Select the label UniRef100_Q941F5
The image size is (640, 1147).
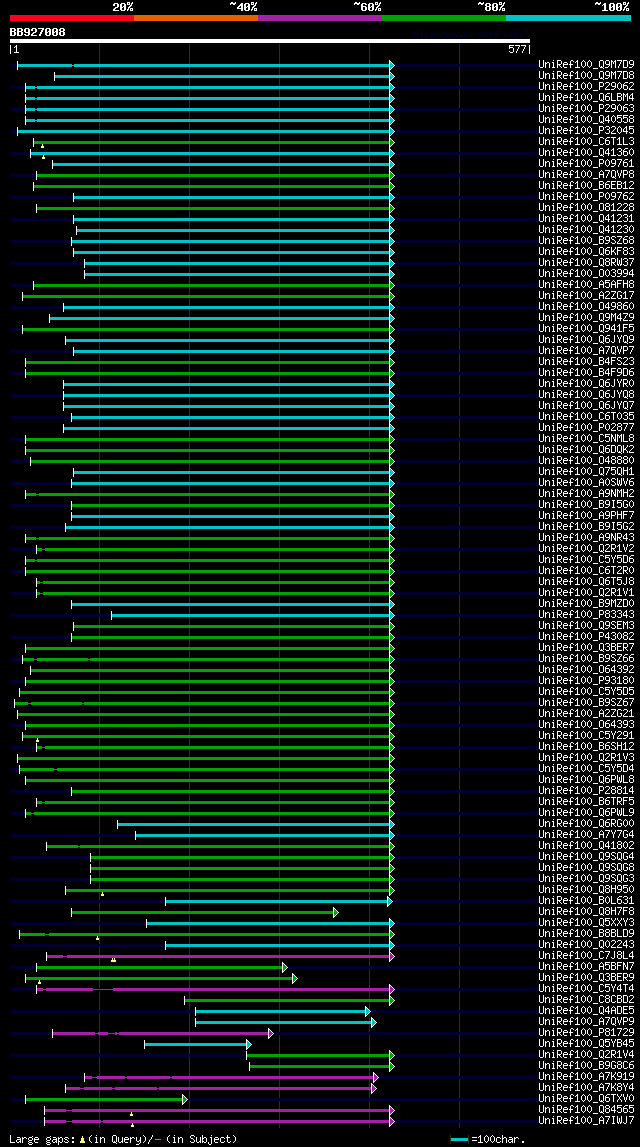586,328
